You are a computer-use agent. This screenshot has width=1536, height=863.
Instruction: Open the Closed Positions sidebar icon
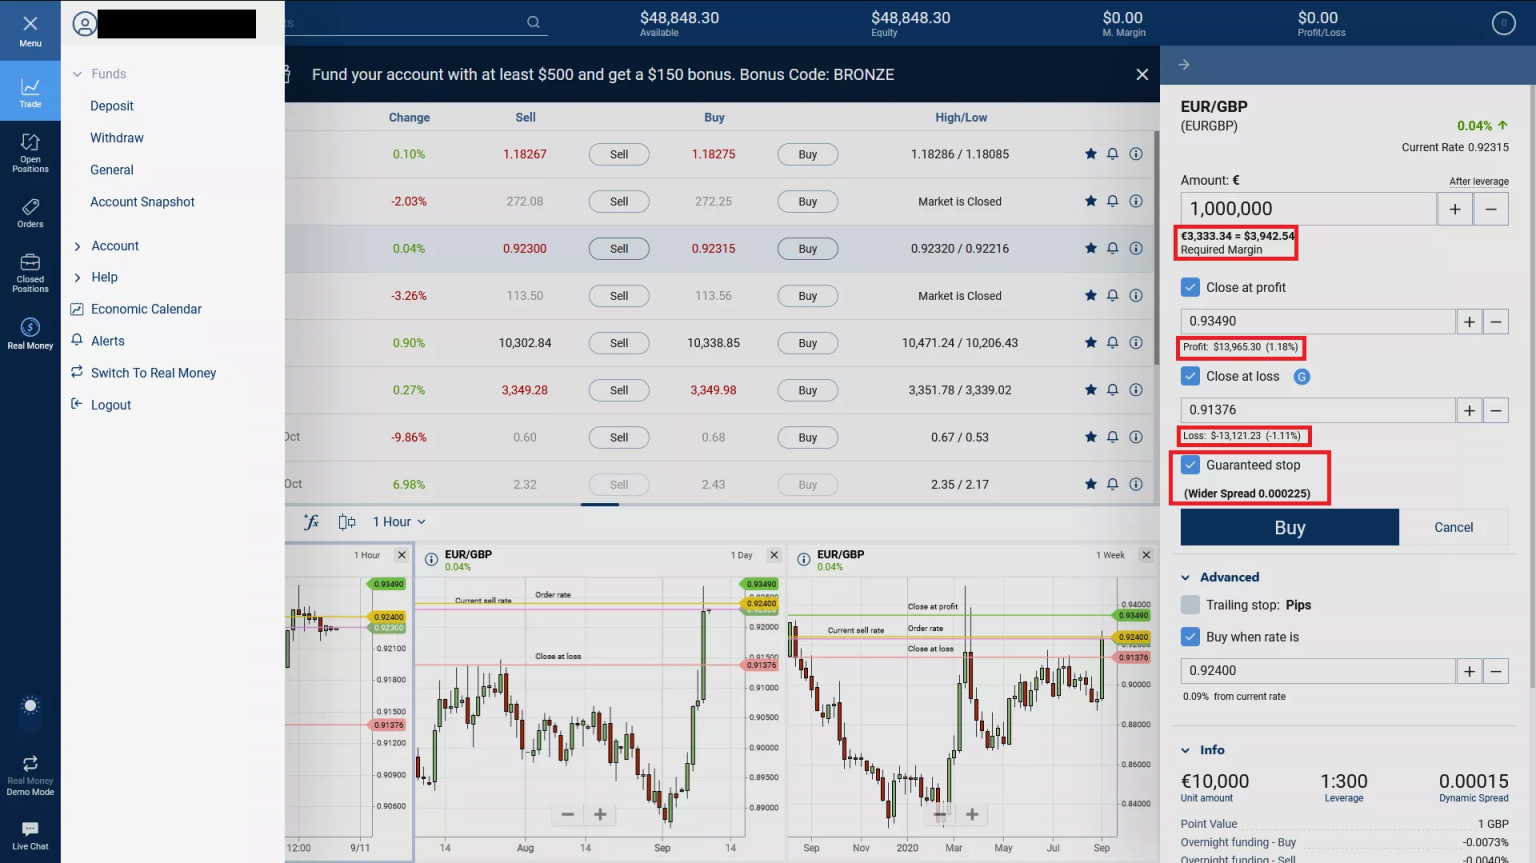pyautogui.click(x=30, y=272)
